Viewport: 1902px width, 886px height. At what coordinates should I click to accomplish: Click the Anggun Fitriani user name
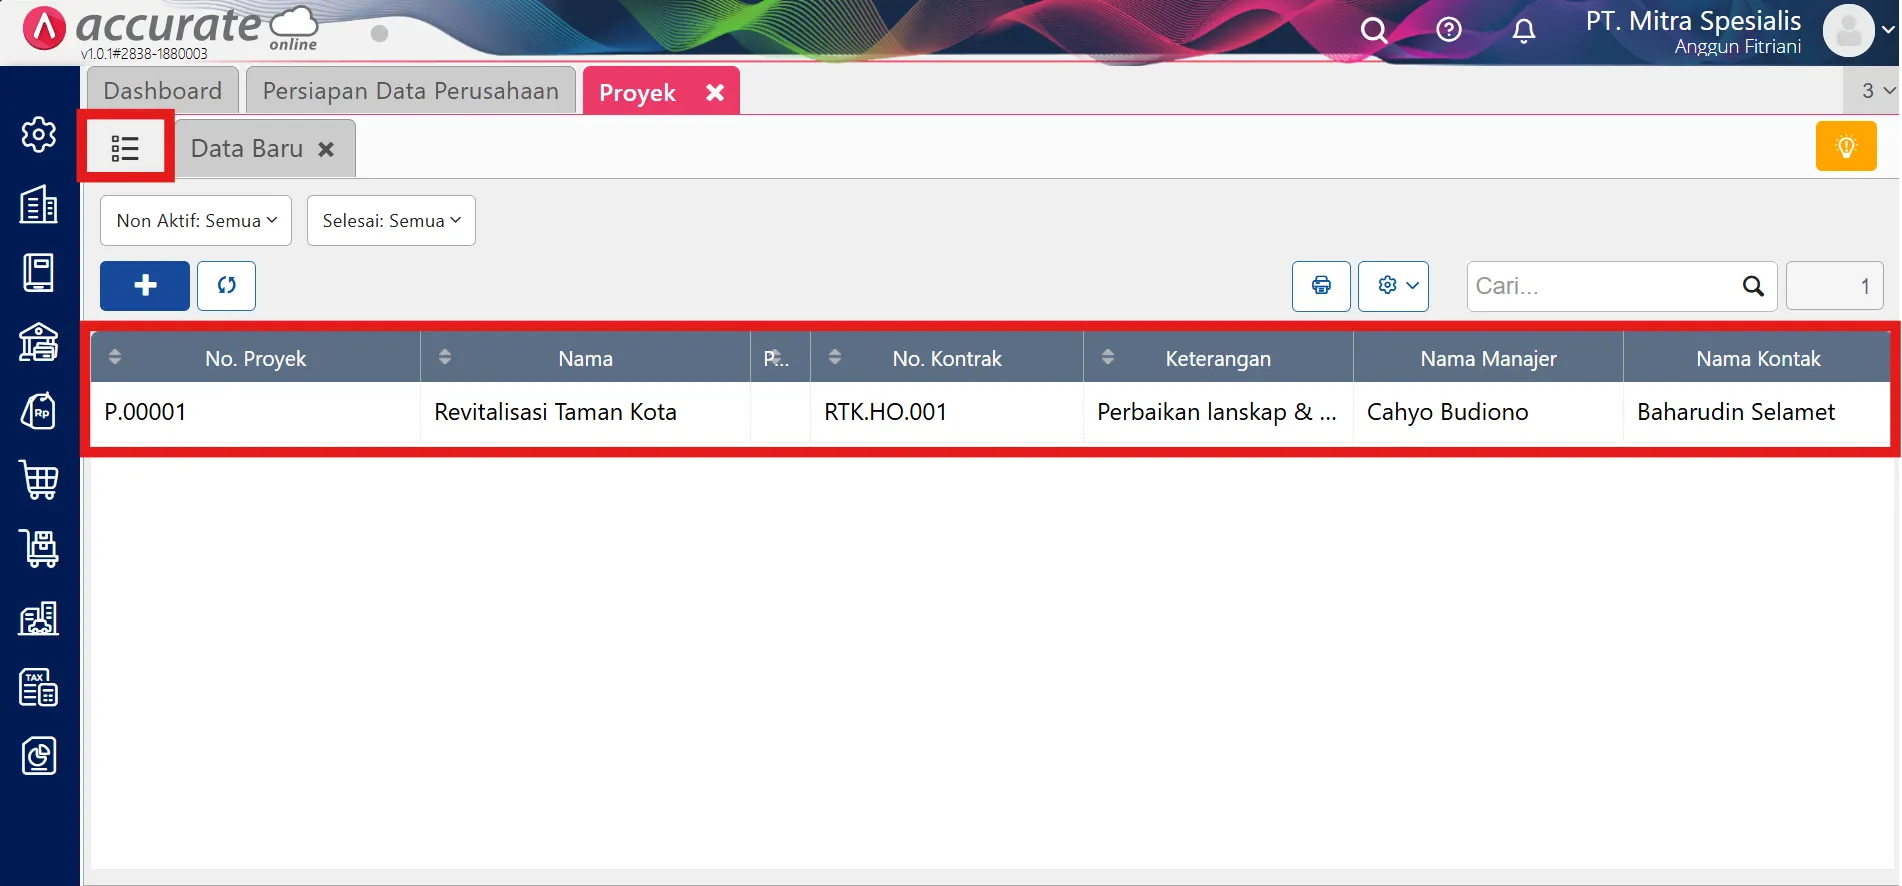point(1738,47)
